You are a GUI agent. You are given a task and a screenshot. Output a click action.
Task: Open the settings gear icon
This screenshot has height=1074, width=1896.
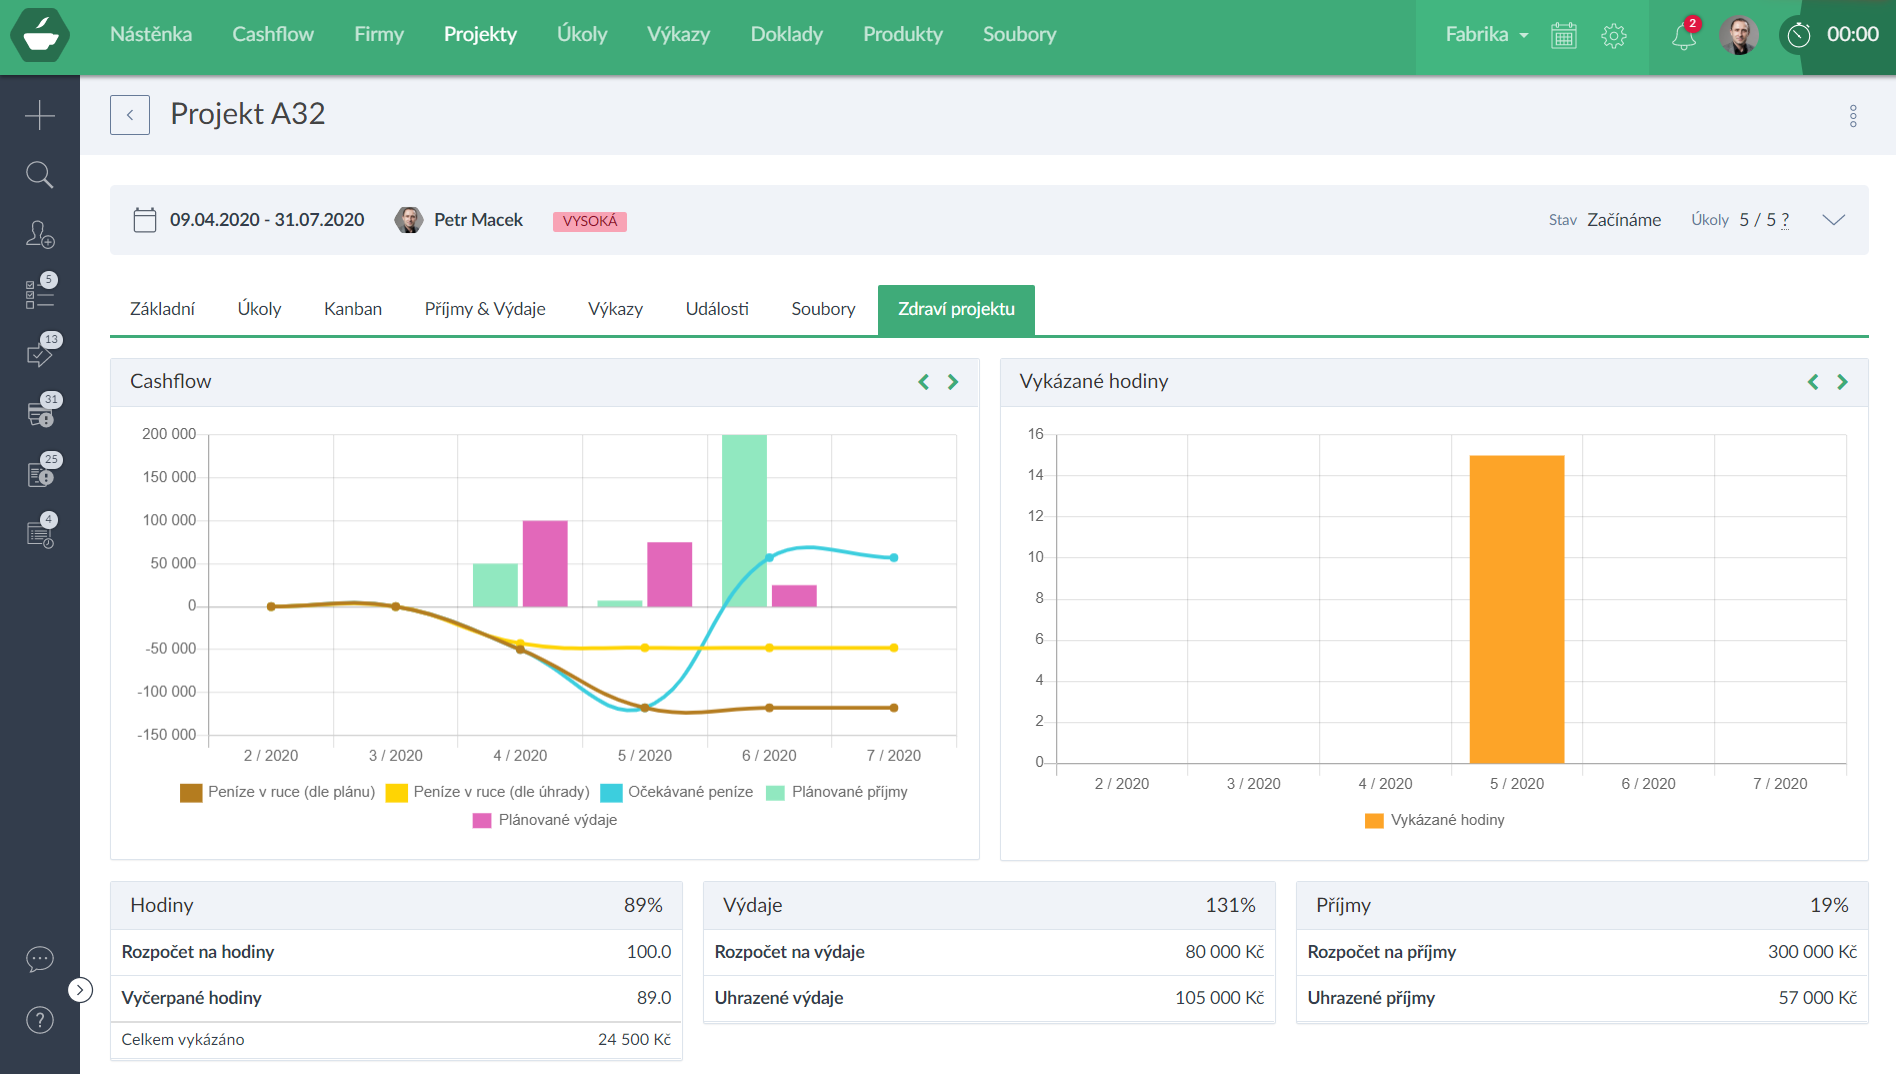coord(1614,36)
